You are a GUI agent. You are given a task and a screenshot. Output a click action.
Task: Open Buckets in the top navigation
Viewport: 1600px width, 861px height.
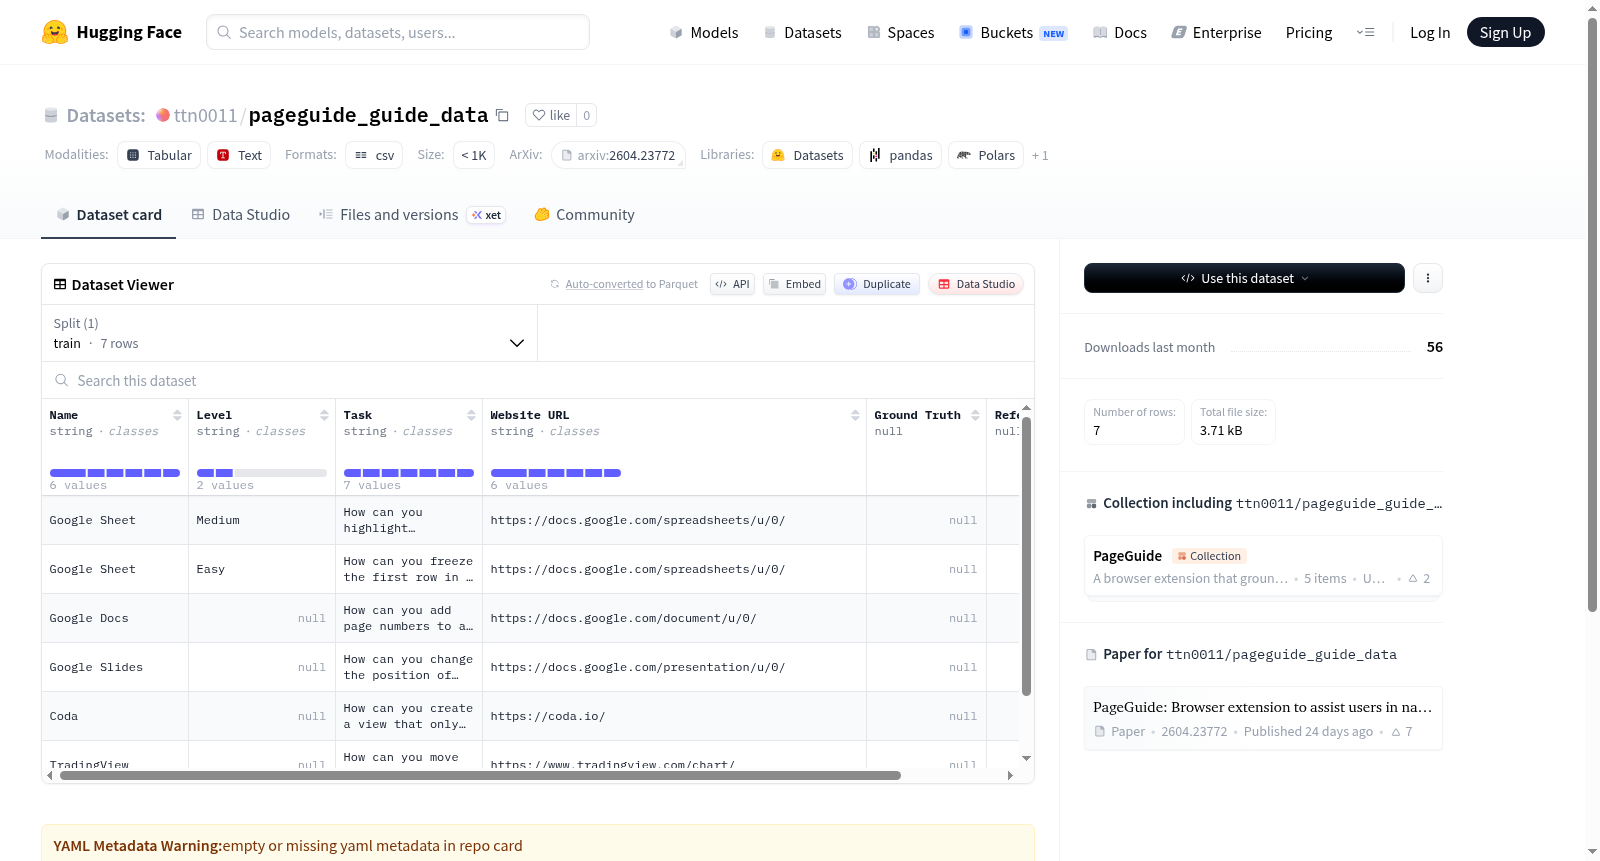[x=1013, y=33]
